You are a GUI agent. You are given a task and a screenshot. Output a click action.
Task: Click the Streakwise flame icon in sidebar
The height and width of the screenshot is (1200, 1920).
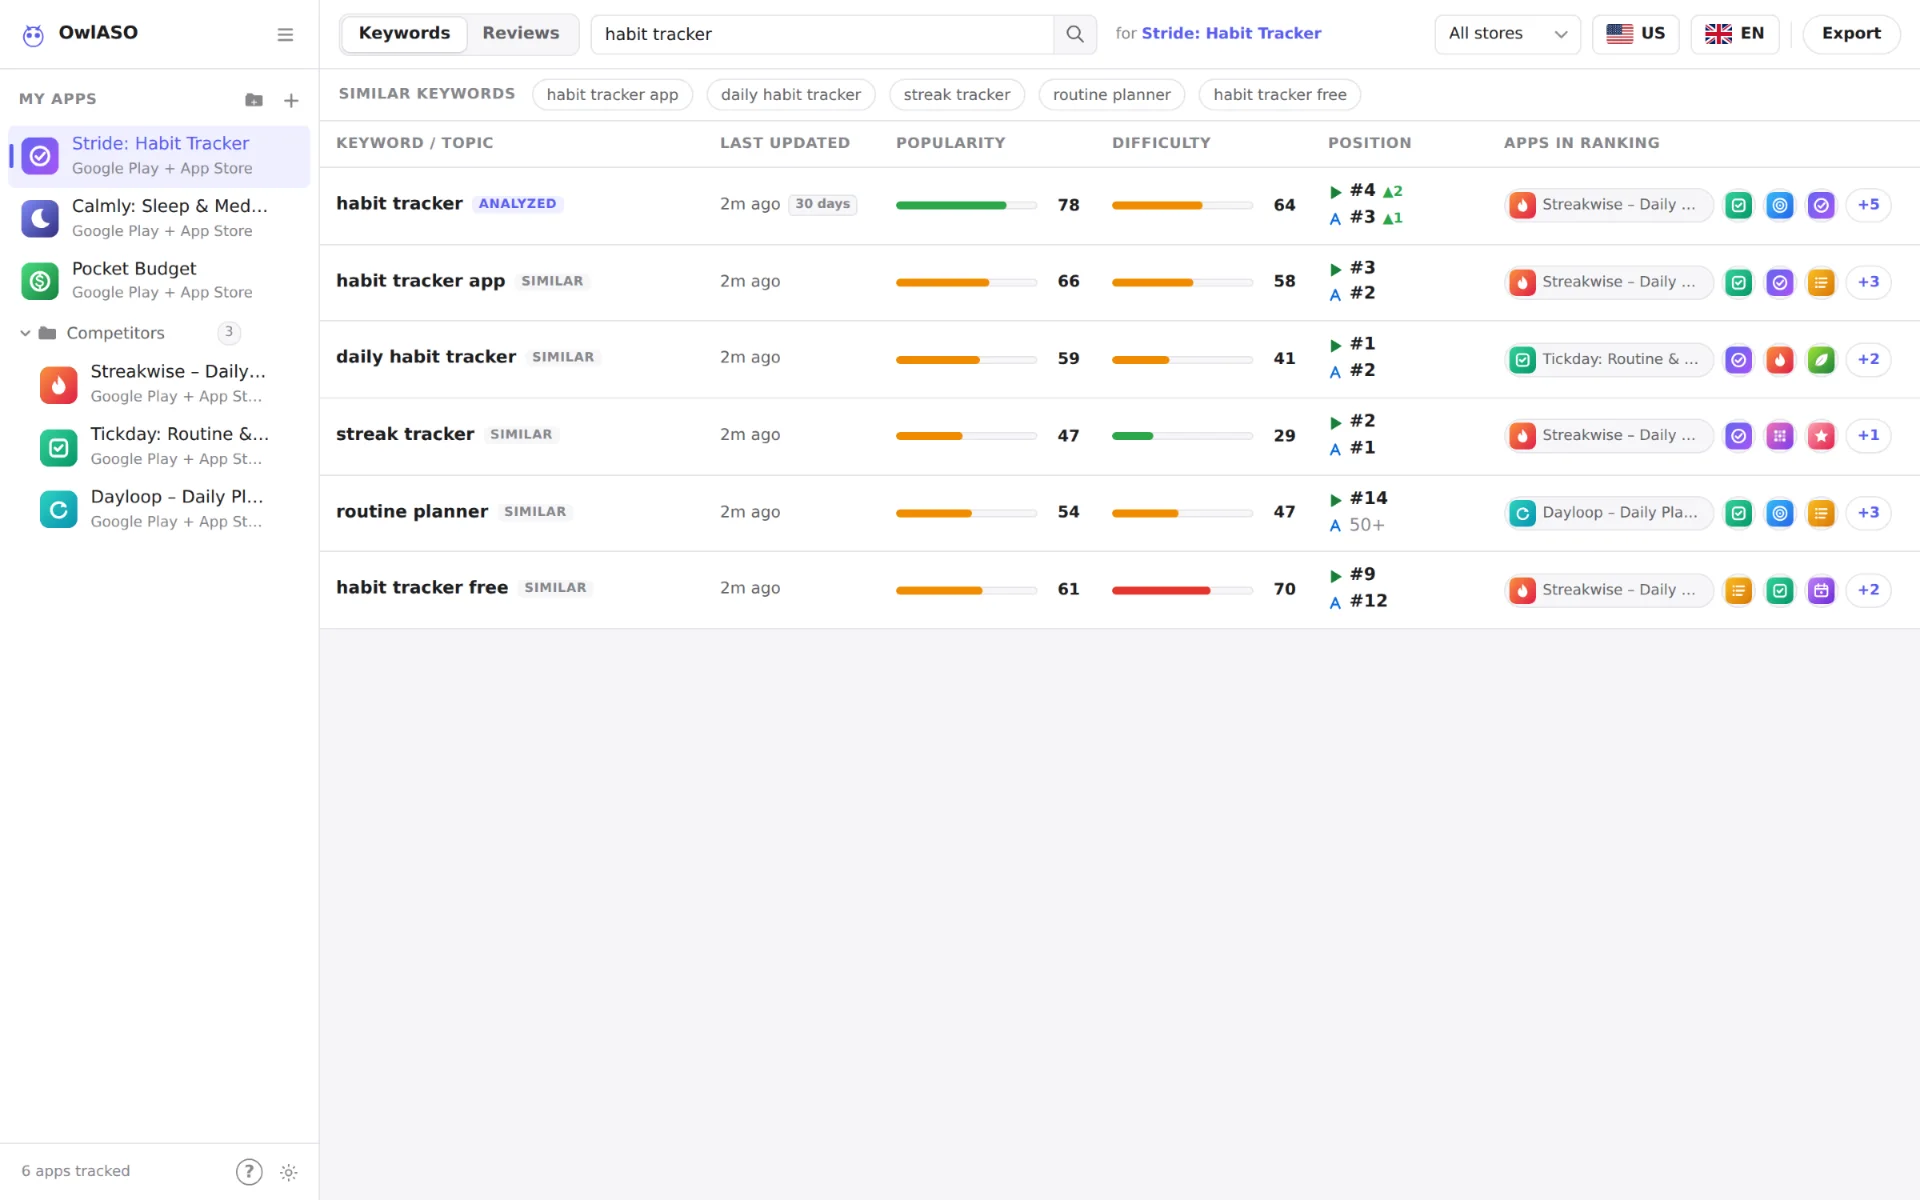58,384
